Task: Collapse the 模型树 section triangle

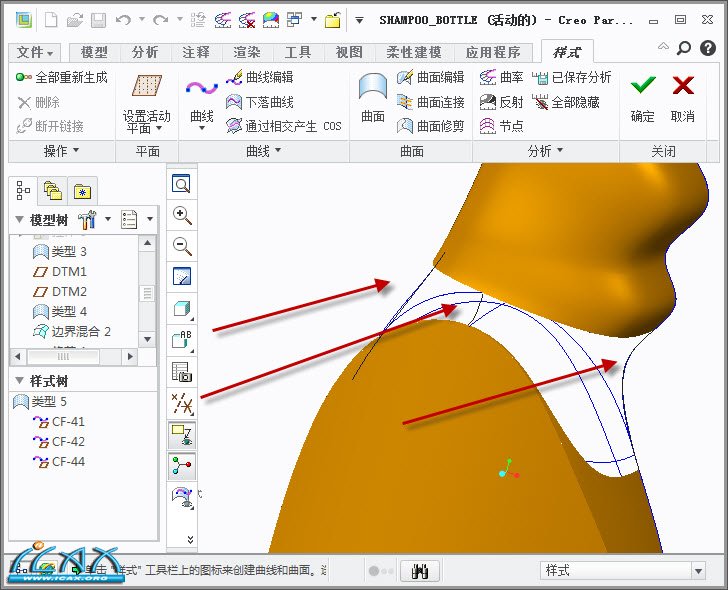Action: [20, 219]
